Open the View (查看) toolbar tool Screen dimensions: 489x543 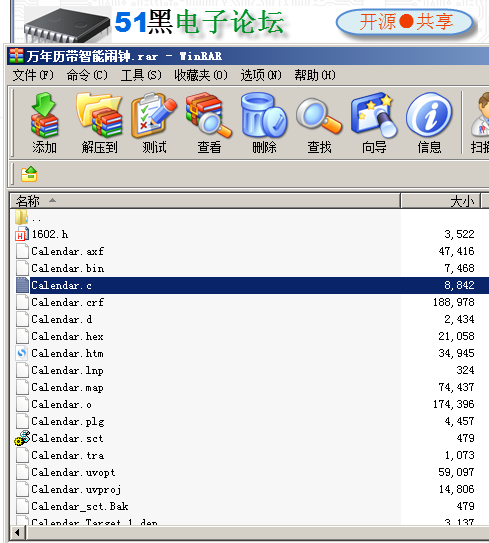pyautogui.click(x=209, y=123)
